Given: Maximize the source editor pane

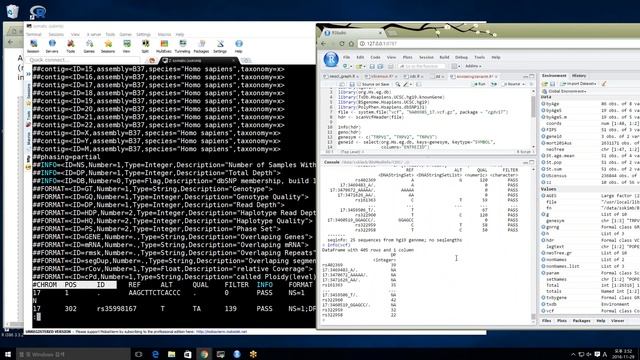Looking at the screenshot, I should pos(532,76).
